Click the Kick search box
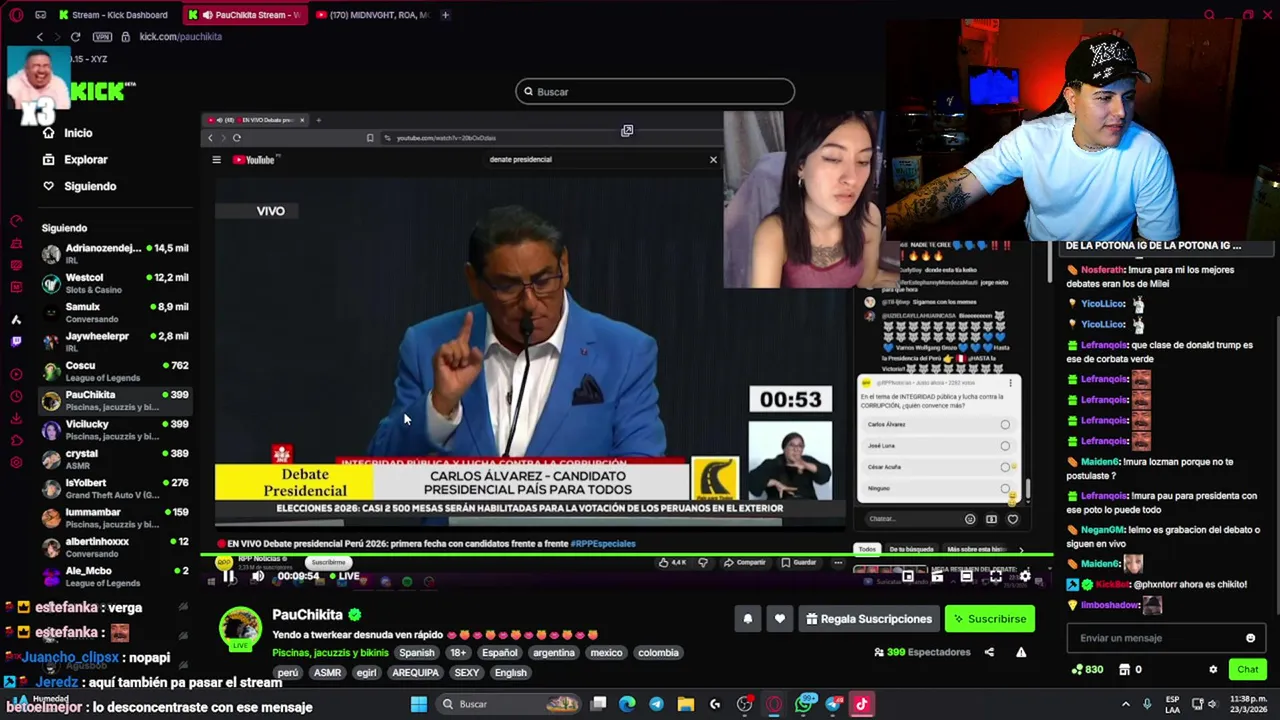Viewport: 1280px width, 720px height. coord(655,92)
